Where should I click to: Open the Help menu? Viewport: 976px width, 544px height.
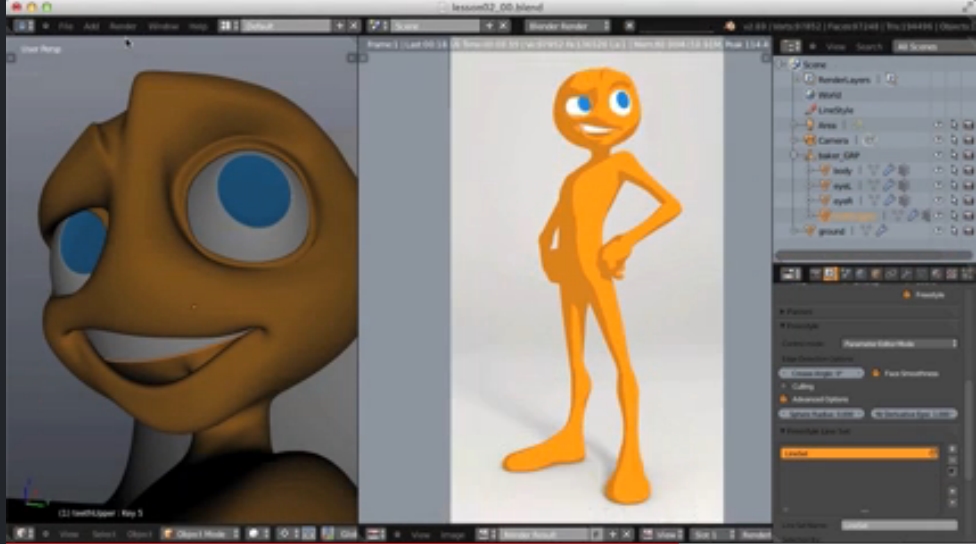click(x=198, y=26)
